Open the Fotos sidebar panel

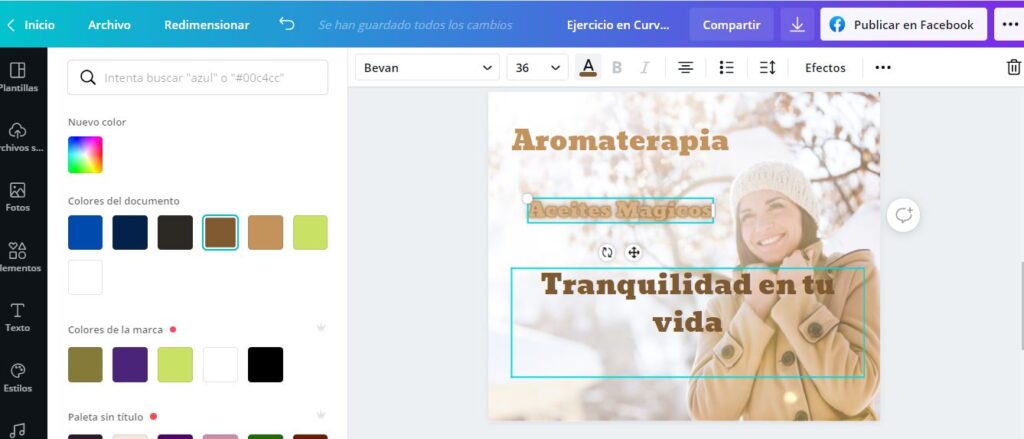point(17,197)
